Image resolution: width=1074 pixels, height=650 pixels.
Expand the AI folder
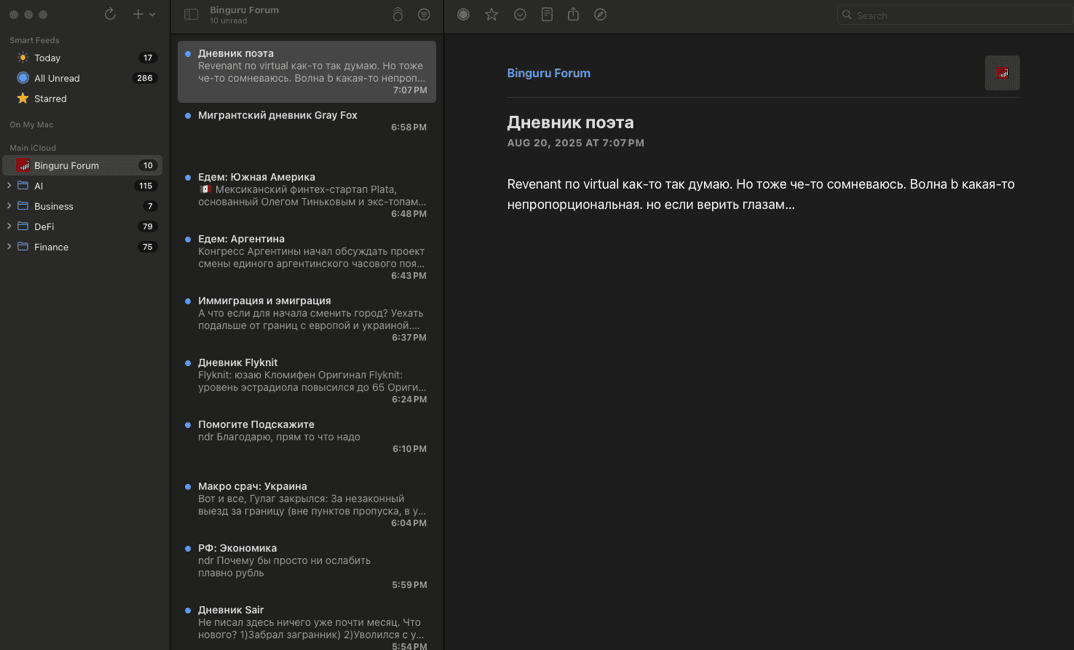pyautogui.click(x=9, y=186)
